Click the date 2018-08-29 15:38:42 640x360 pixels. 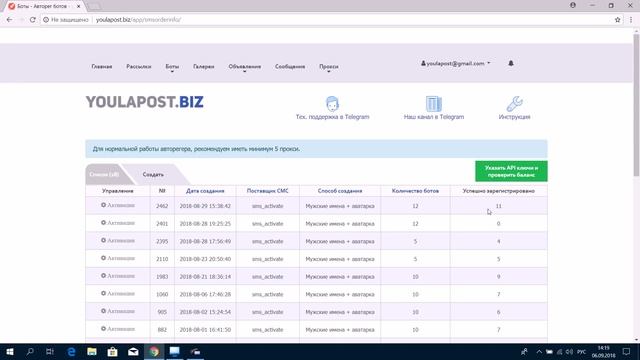click(205, 206)
